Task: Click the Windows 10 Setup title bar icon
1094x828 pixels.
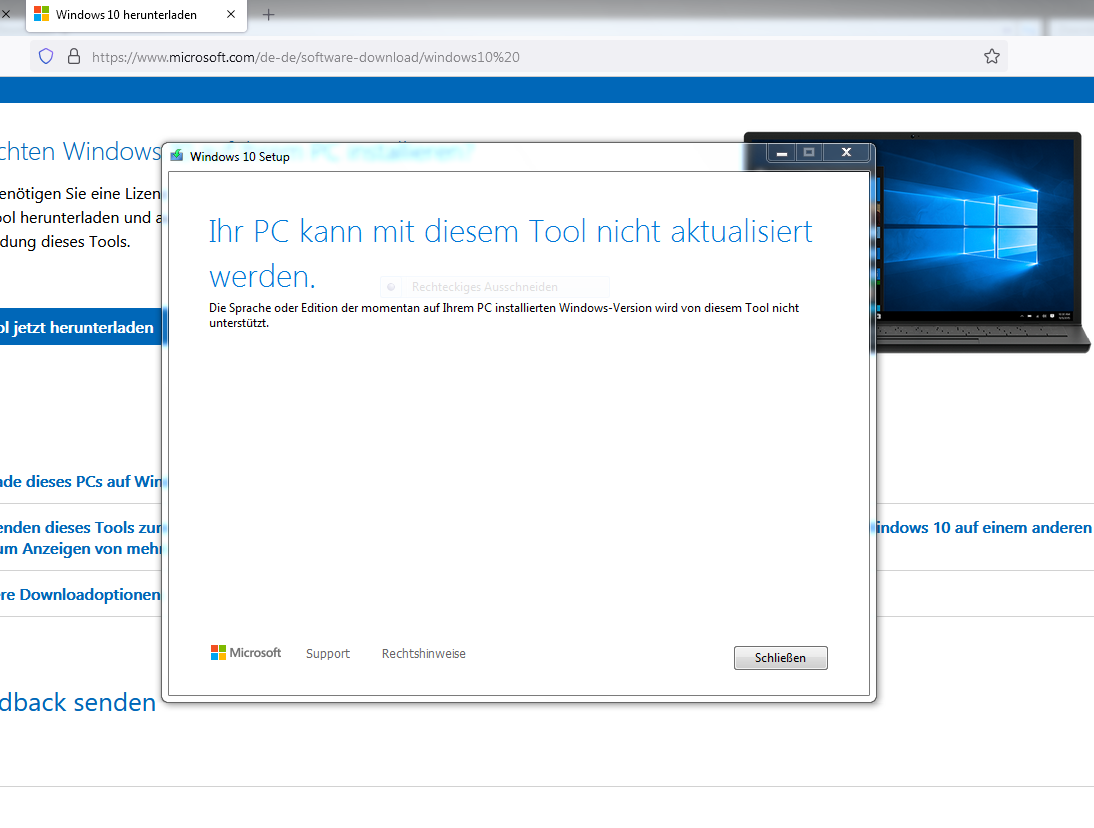Action: coord(177,156)
